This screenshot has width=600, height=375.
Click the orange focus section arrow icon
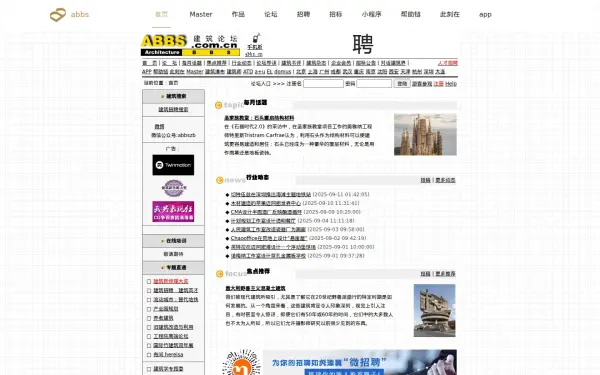[x=220, y=274]
